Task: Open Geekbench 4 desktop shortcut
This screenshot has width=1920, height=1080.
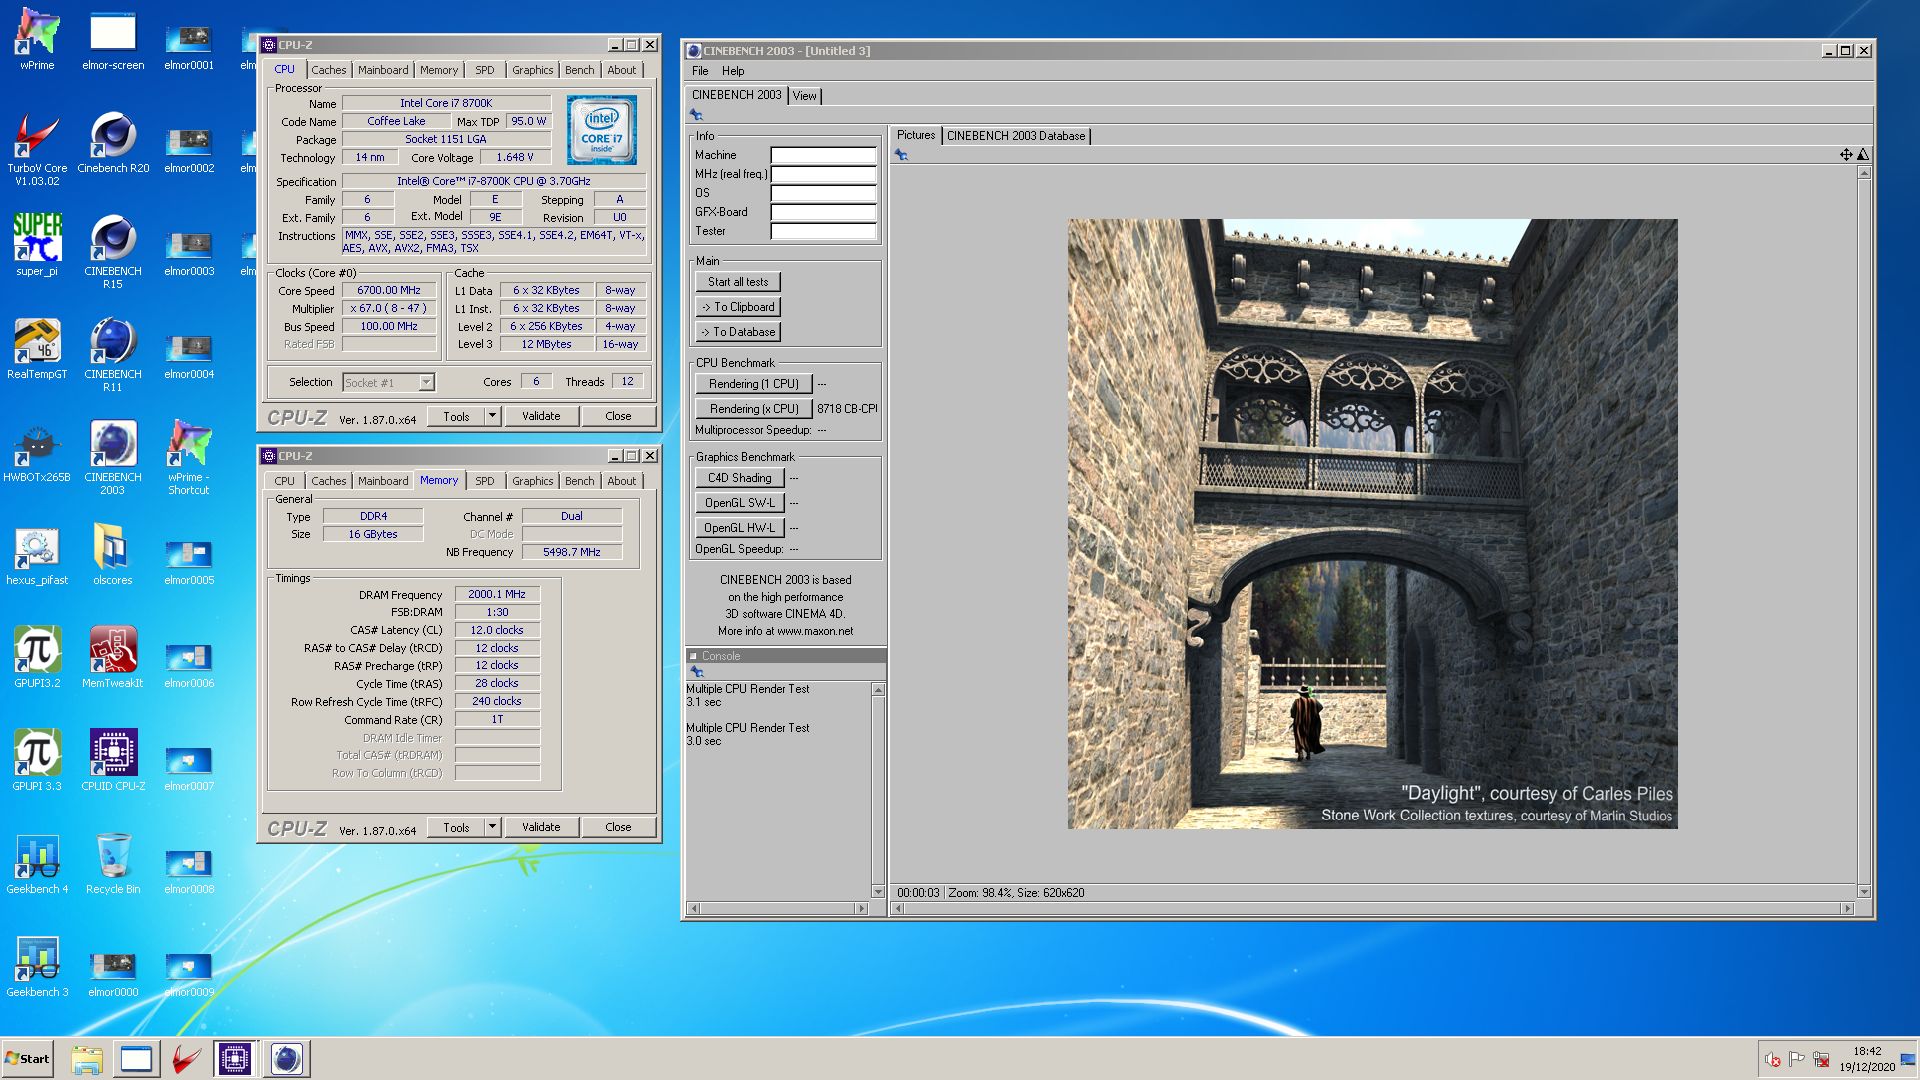Action: coord(37,864)
